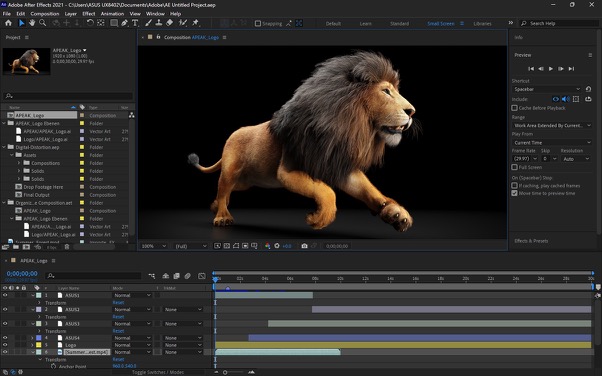
Task: Open the Auto resolution dropdown
Action: (x=576, y=159)
